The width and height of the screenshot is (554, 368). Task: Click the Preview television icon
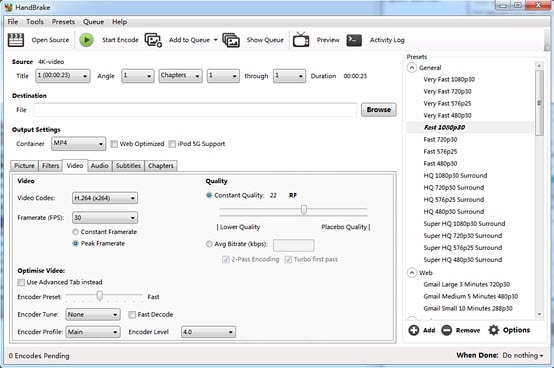click(x=301, y=40)
